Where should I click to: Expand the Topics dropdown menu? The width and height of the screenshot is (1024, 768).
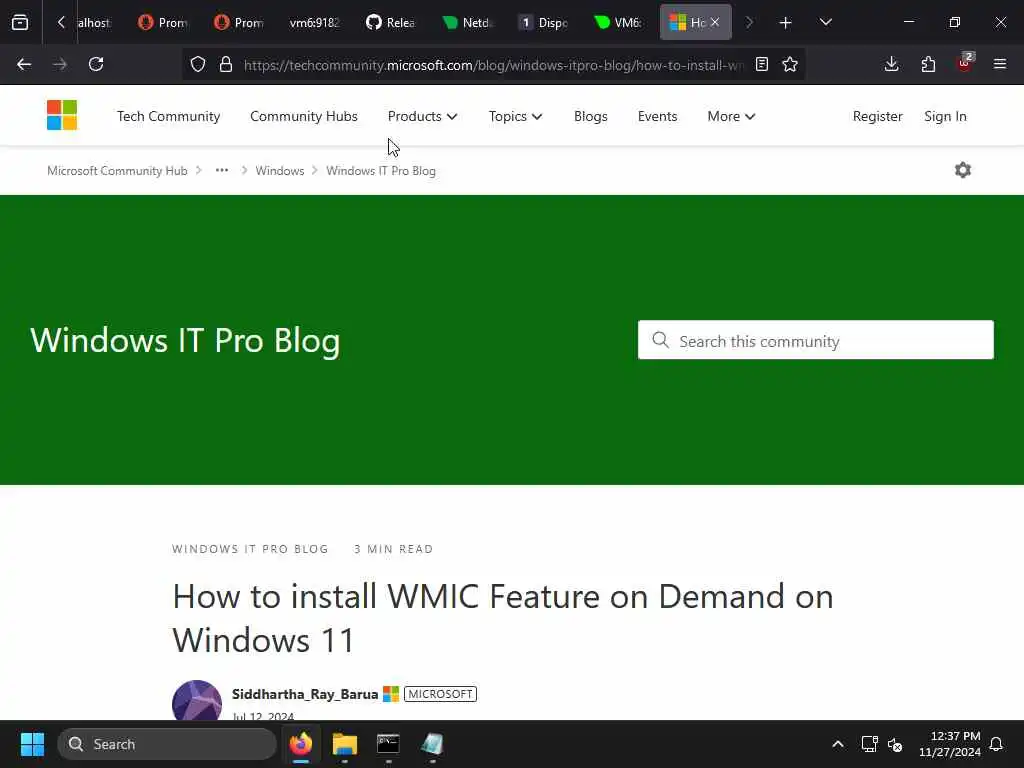[x=515, y=116]
